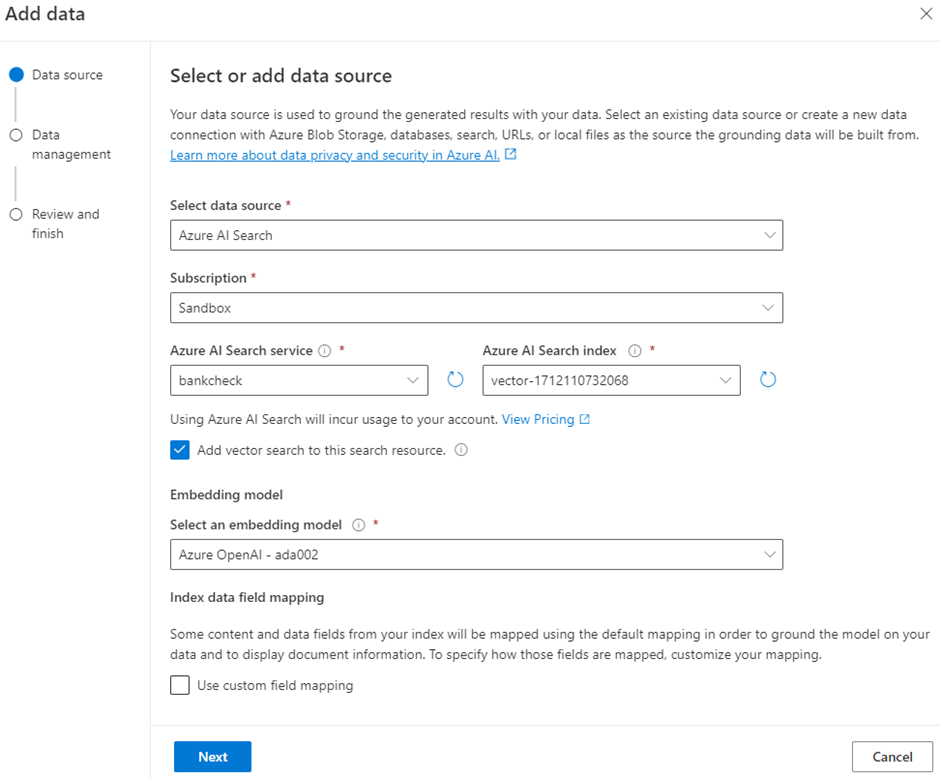Image resolution: width=940 pixels, height=778 pixels.
Task: Click the Add data dialog title
Action: point(45,14)
